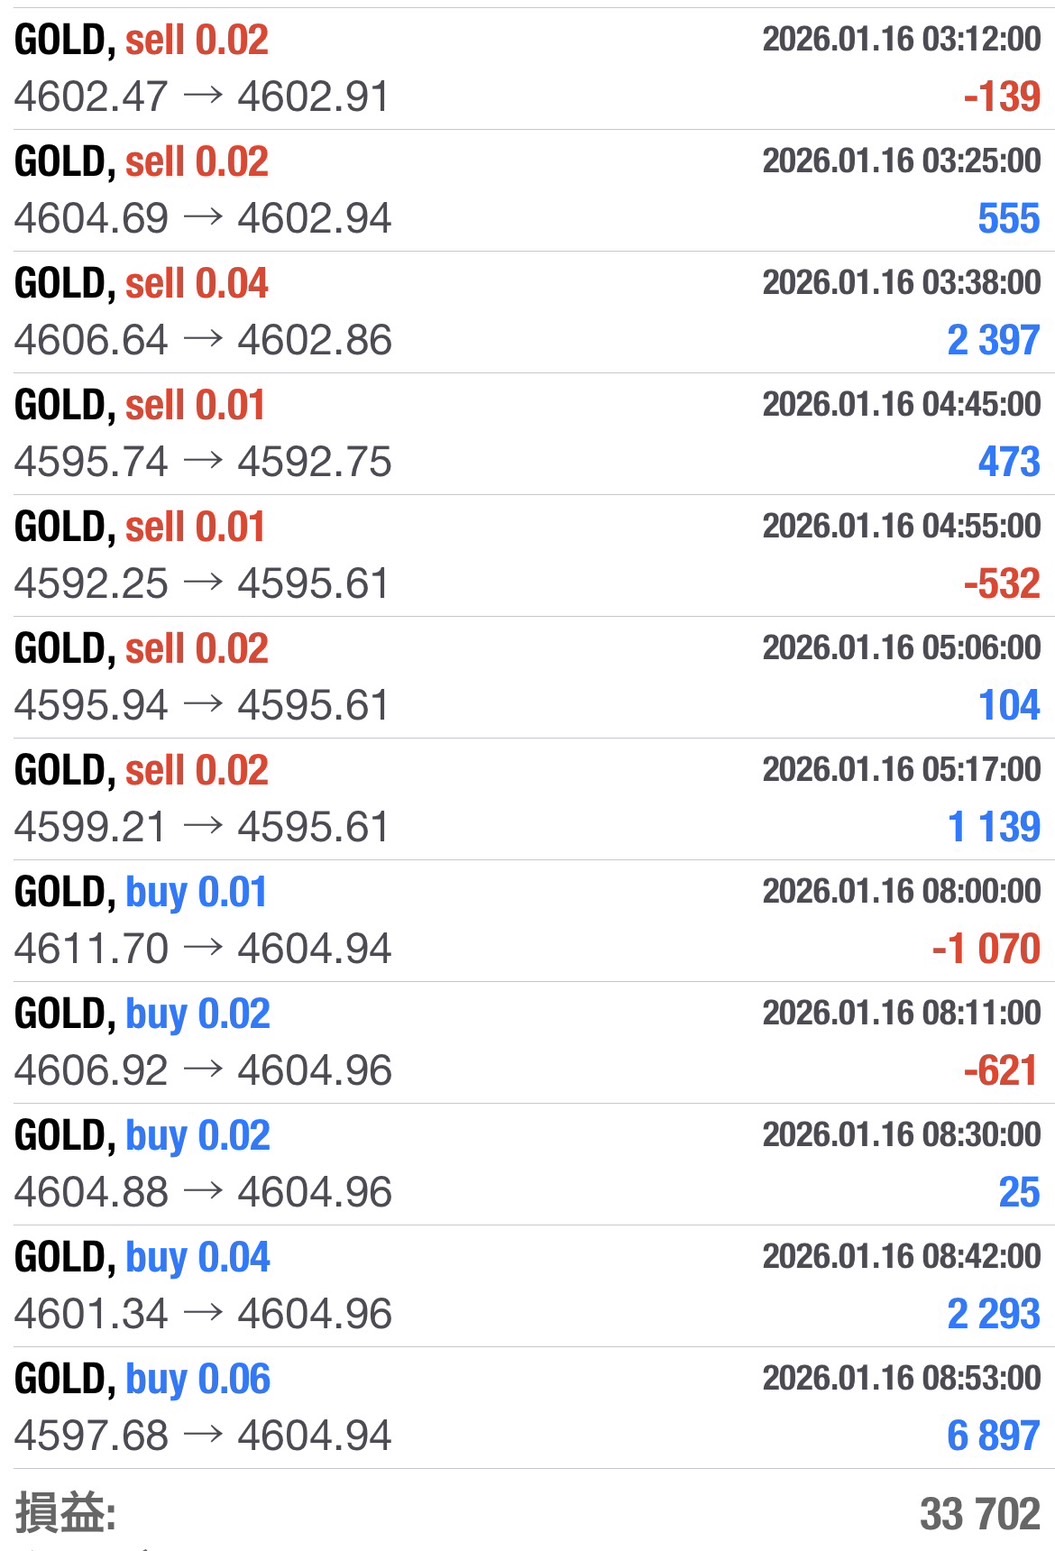Click the 4611.70 → 4604.94 price line
1055x1551 pixels.
point(203,949)
